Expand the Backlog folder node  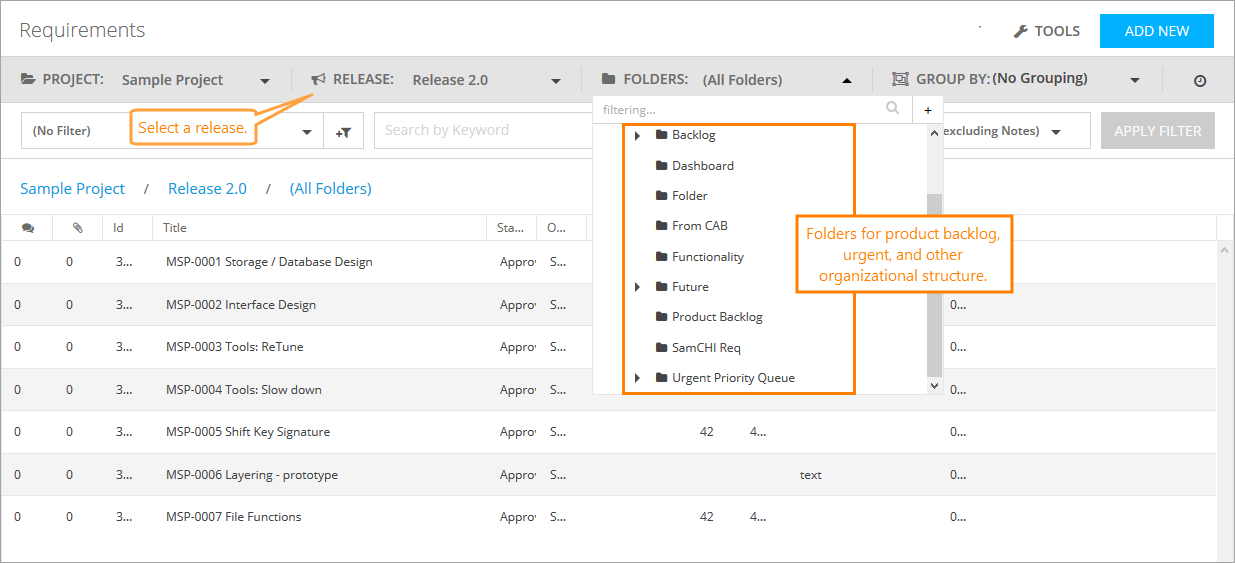pyautogui.click(x=638, y=135)
